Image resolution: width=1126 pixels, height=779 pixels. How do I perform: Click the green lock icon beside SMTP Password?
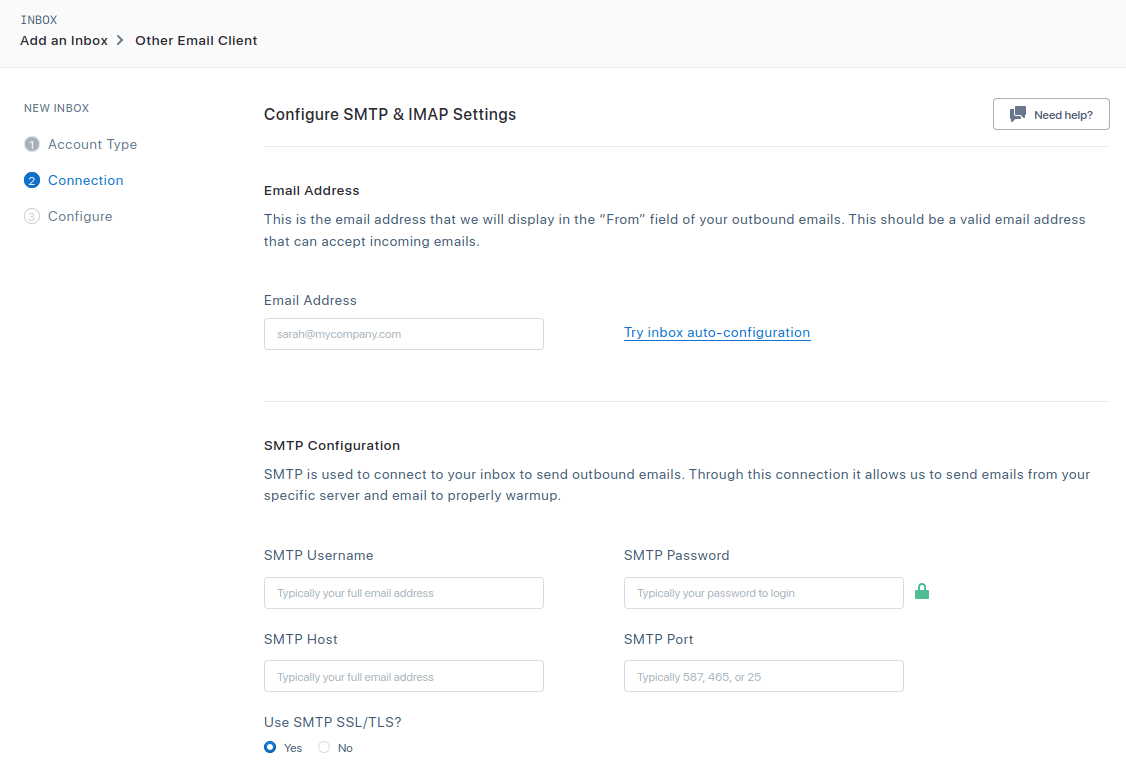pyautogui.click(x=922, y=592)
